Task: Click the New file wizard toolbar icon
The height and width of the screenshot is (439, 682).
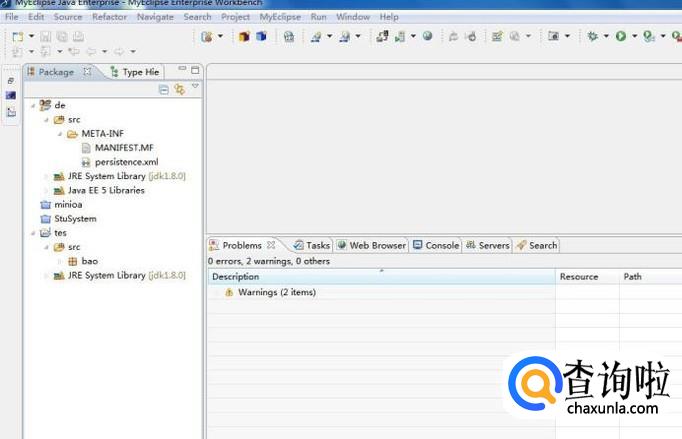Action: pyautogui.click(x=17, y=36)
